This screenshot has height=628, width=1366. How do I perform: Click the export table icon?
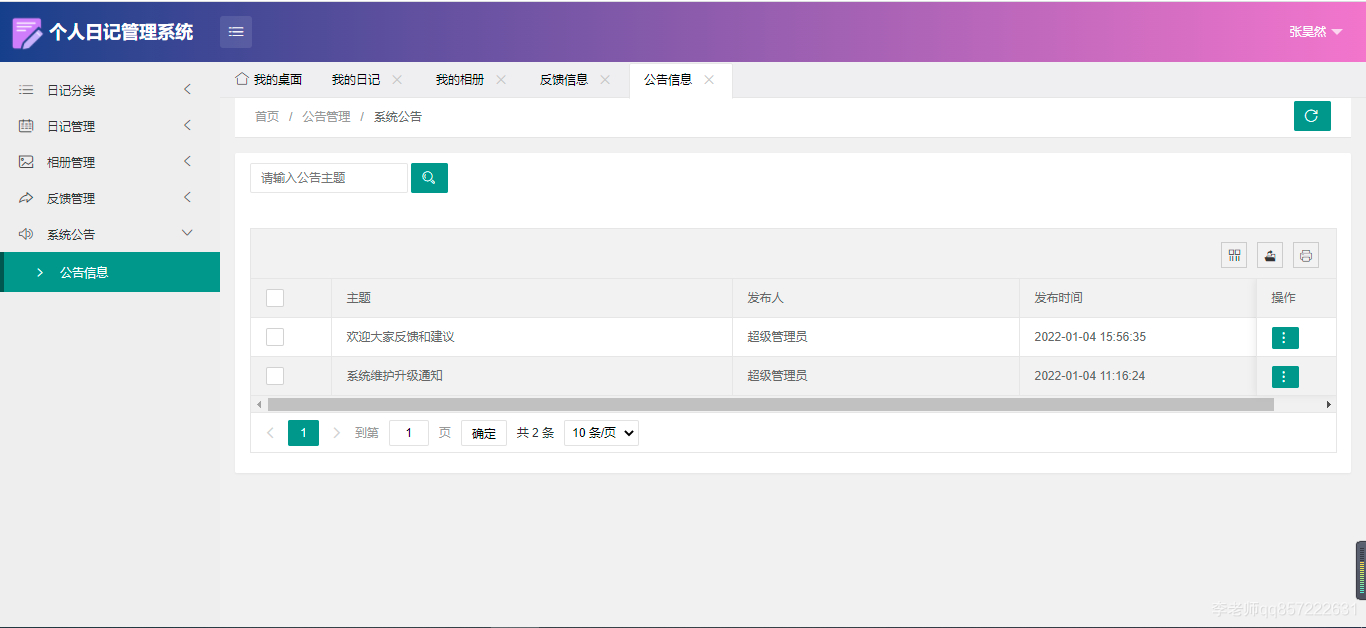(1270, 255)
